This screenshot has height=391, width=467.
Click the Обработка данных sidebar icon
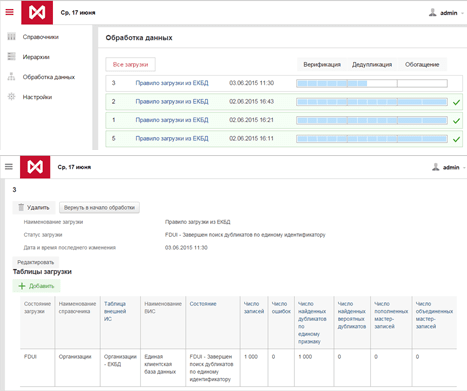click(12, 77)
